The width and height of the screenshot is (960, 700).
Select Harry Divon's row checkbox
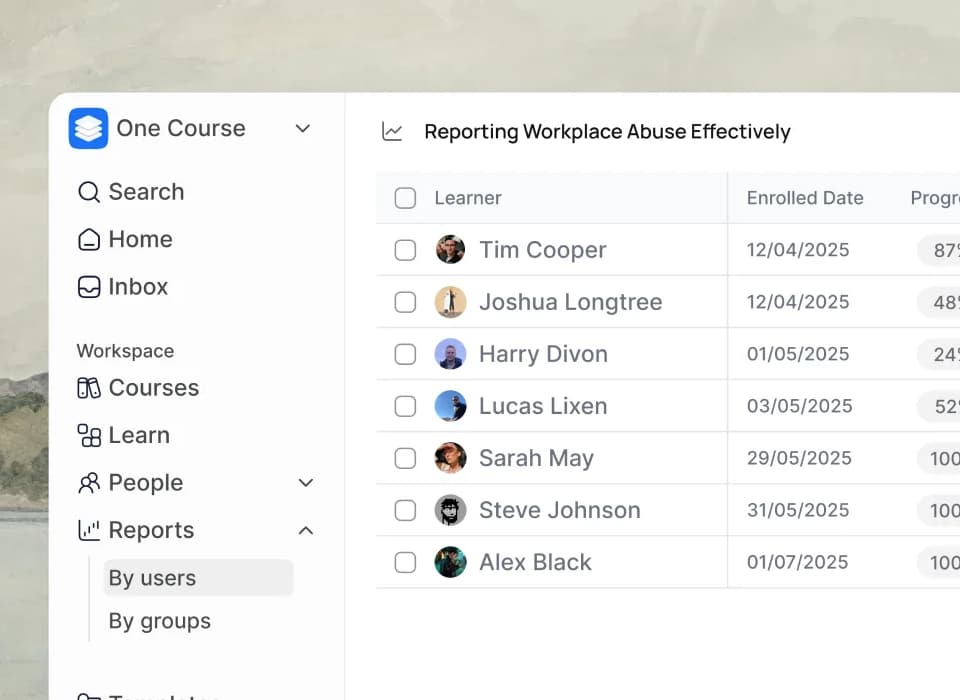click(x=405, y=354)
